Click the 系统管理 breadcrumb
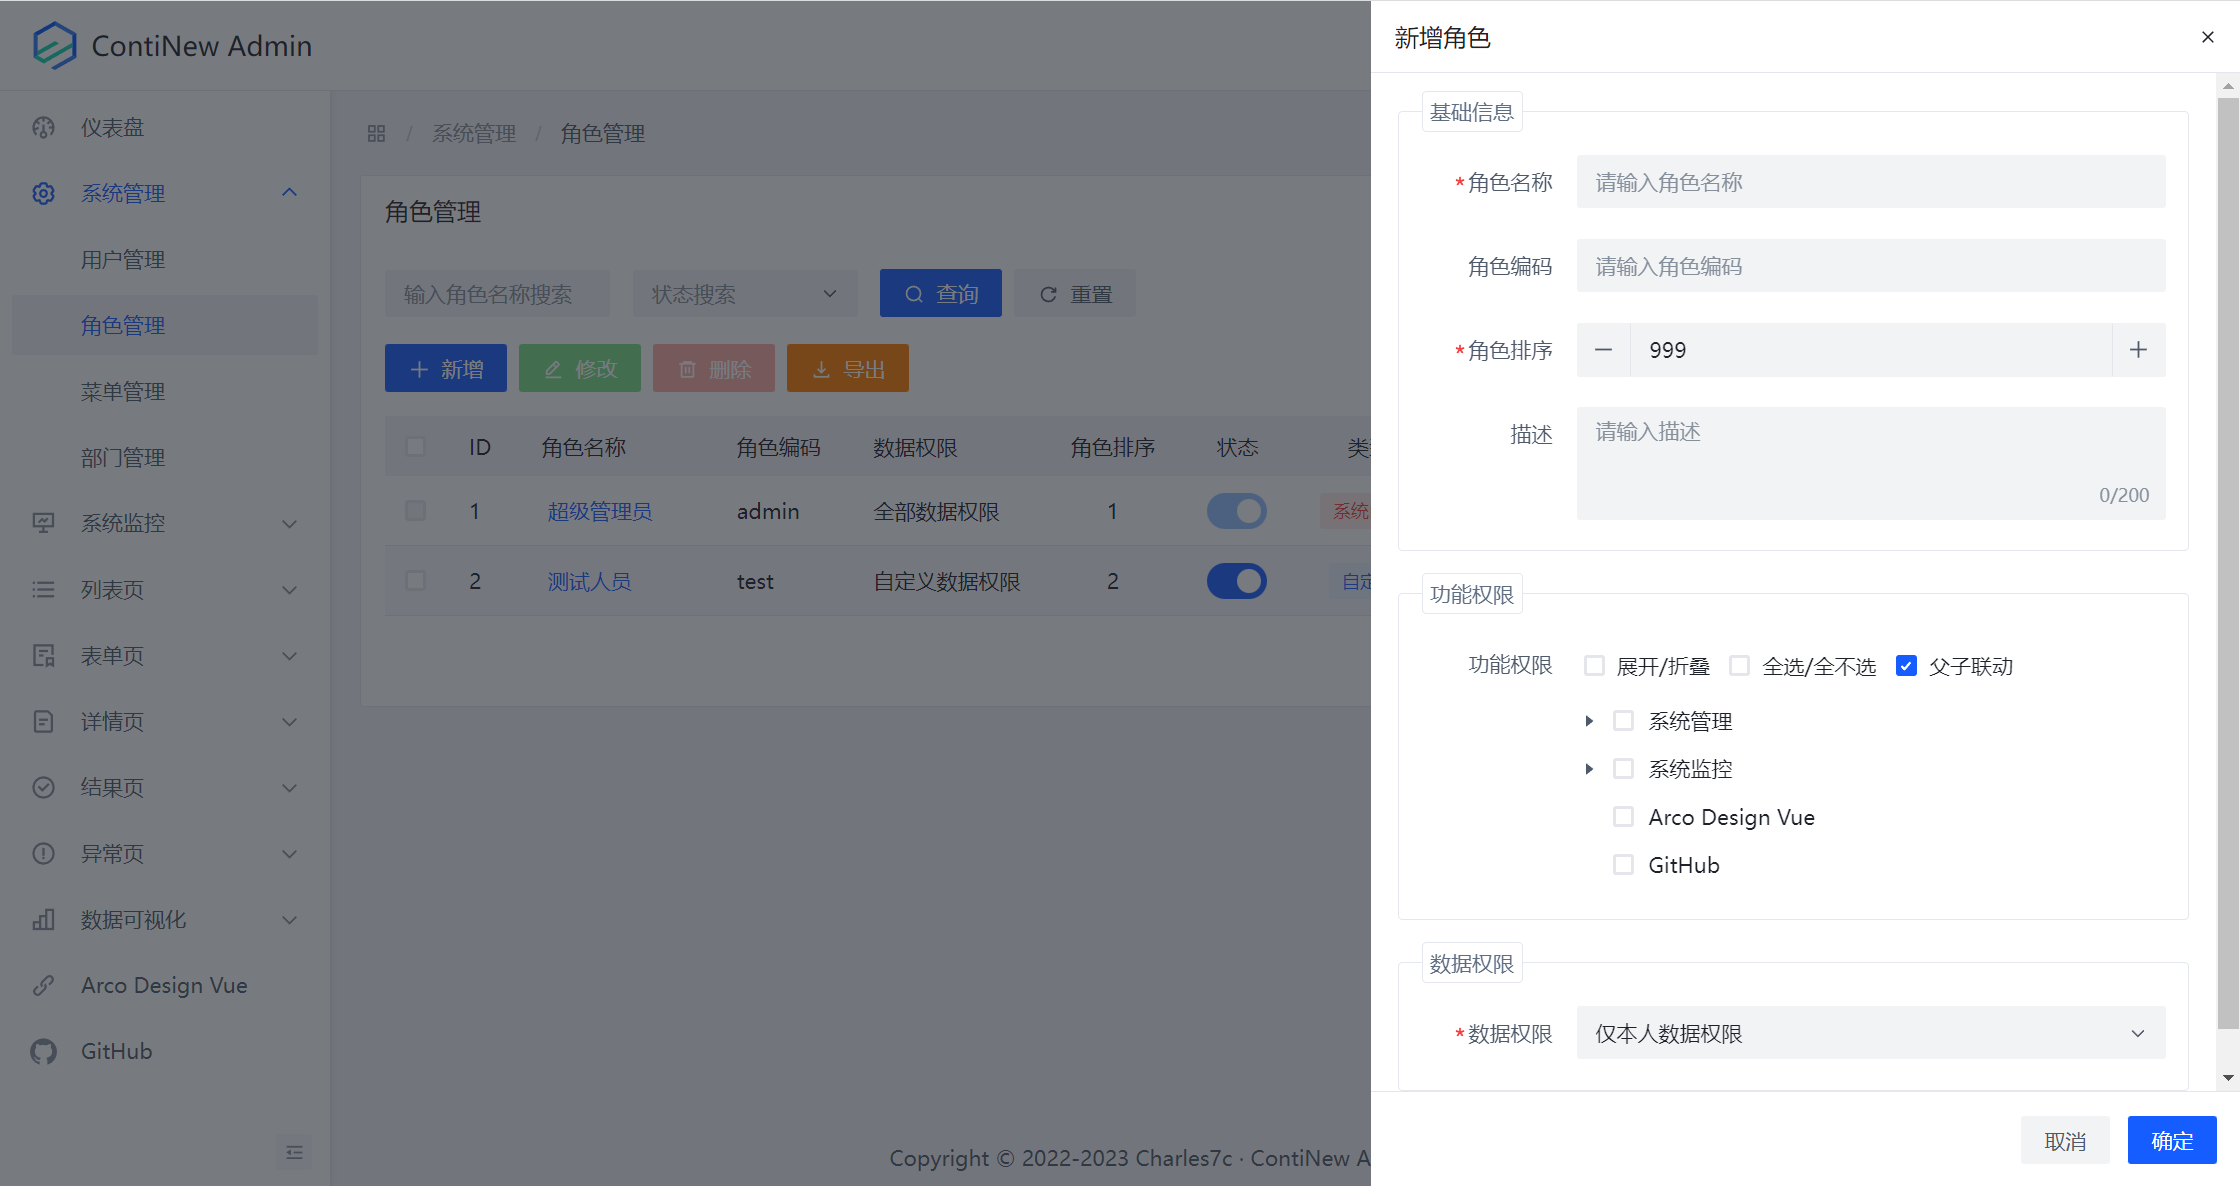 474,133
